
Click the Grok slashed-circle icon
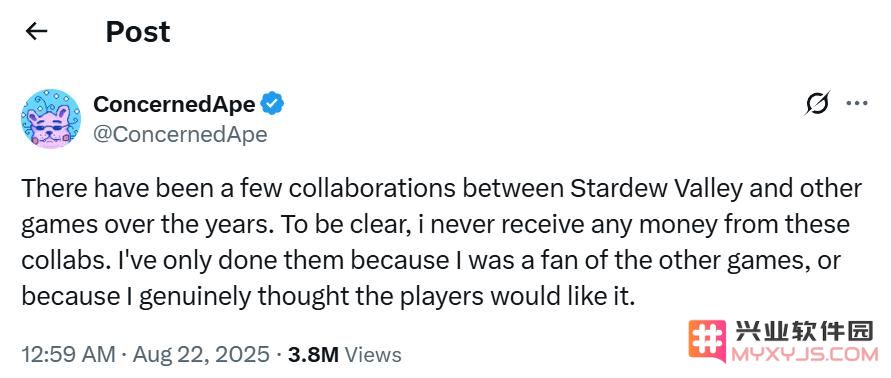click(818, 103)
